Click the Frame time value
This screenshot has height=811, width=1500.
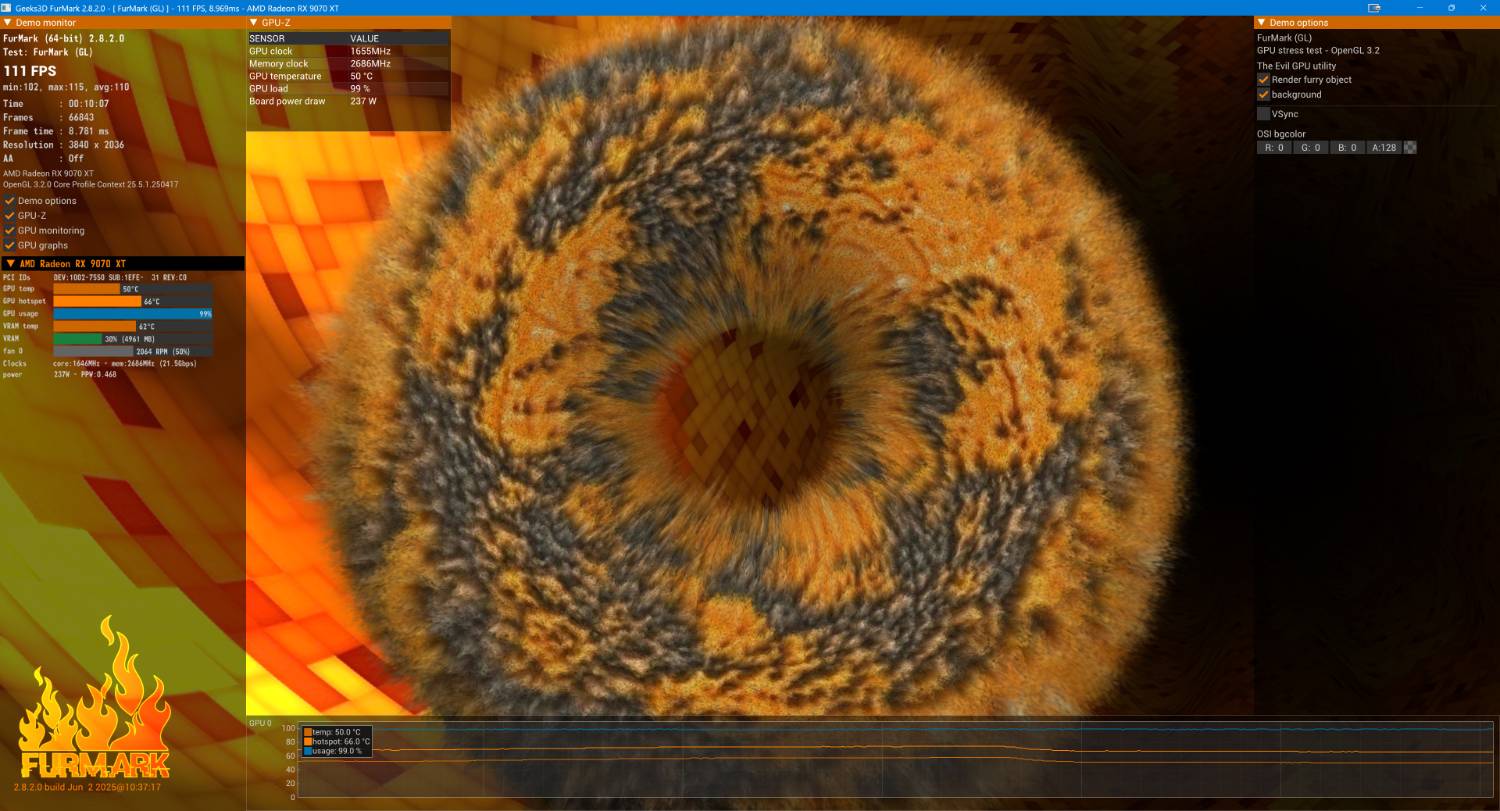coord(89,131)
